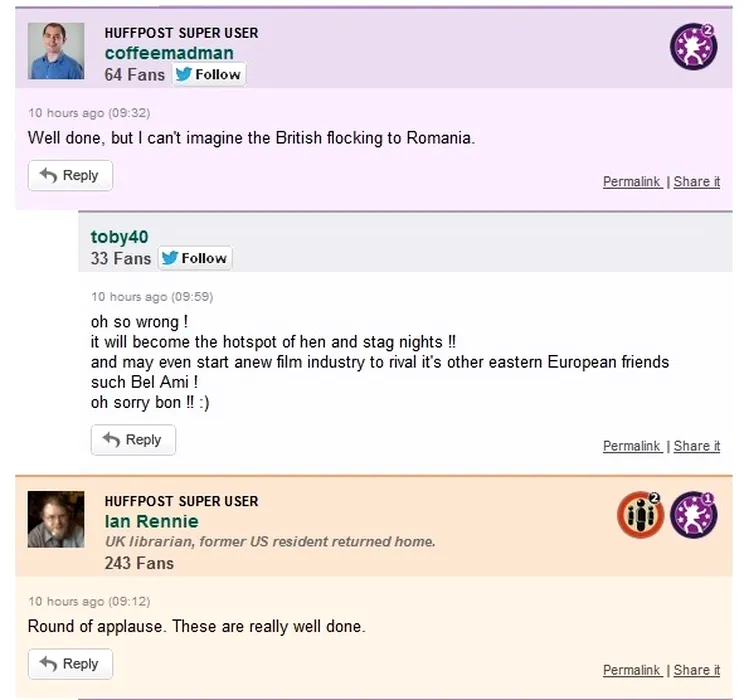The height and width of the screenshot is (700, 744).
Task: Open coffeemadman's profile picture
Action: point(55,51)
